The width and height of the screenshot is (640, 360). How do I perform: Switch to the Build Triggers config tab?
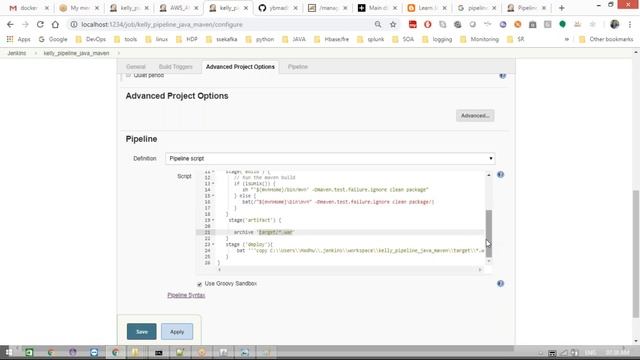[176, 67]
